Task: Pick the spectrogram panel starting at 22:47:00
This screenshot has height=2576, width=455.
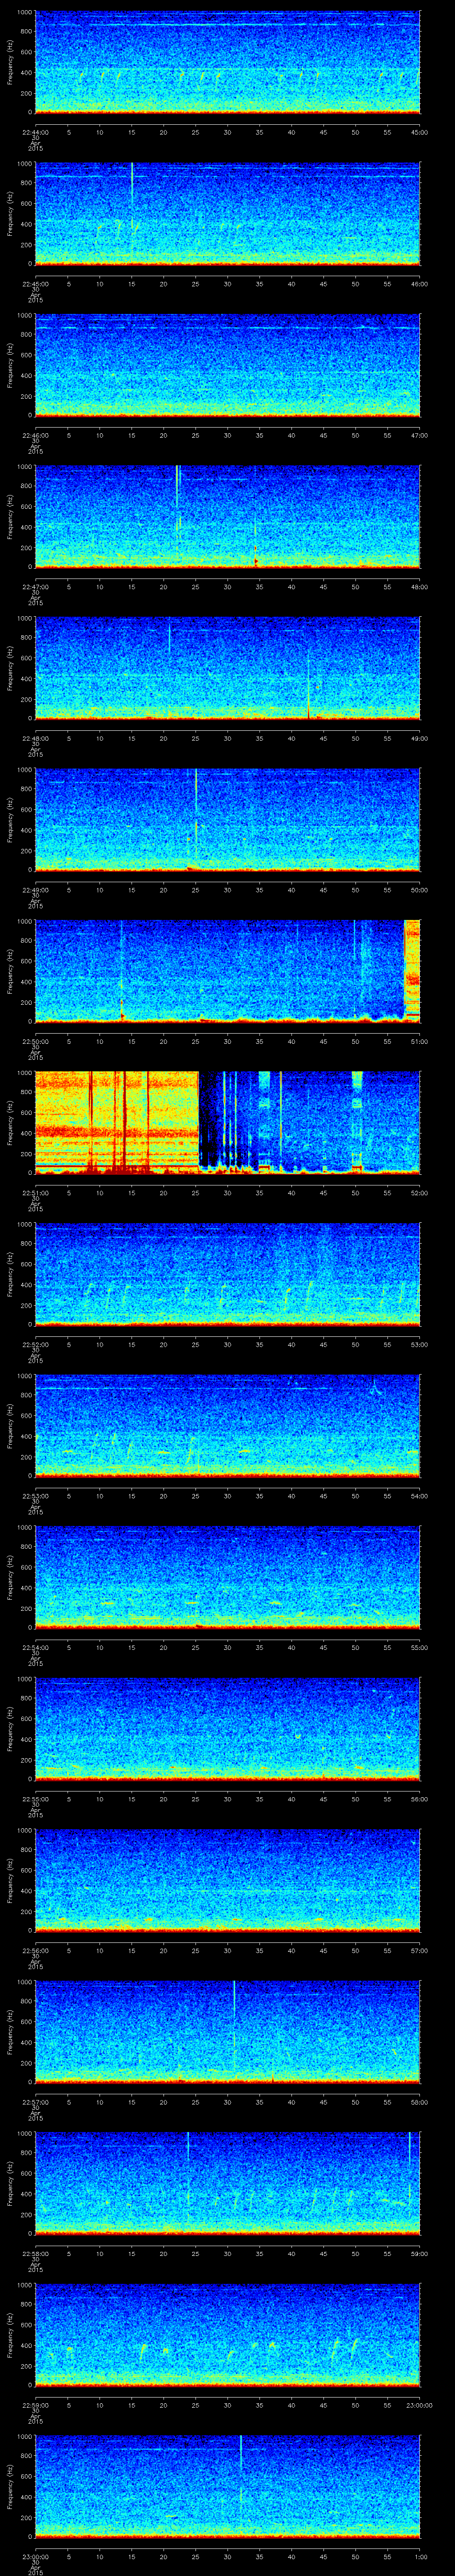Action: (227, 517)
